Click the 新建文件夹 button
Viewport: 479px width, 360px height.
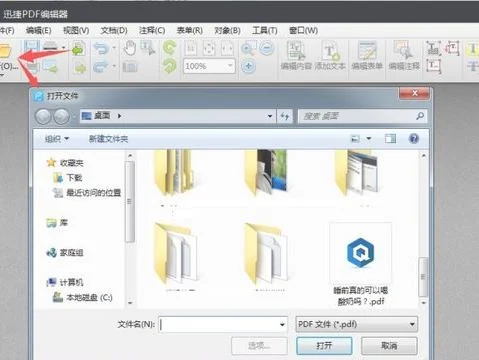pos(108,139)
